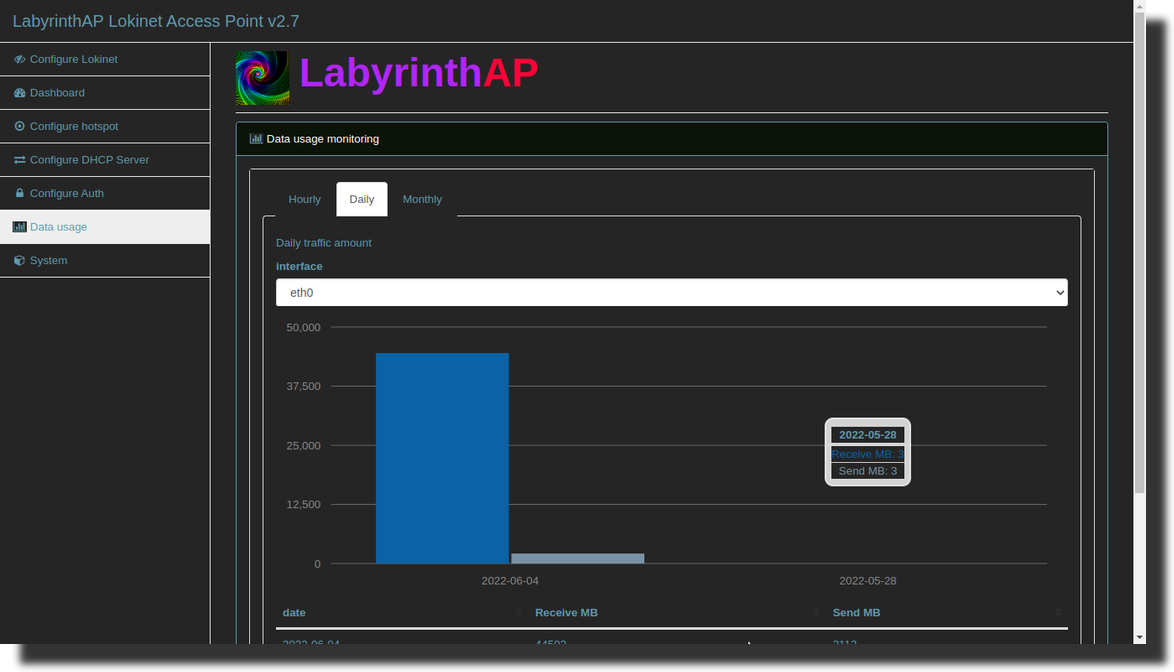This screenshot has width=1174, height=672.
Task: Click the 25,000 y-axis label
Action: (303, 445)
